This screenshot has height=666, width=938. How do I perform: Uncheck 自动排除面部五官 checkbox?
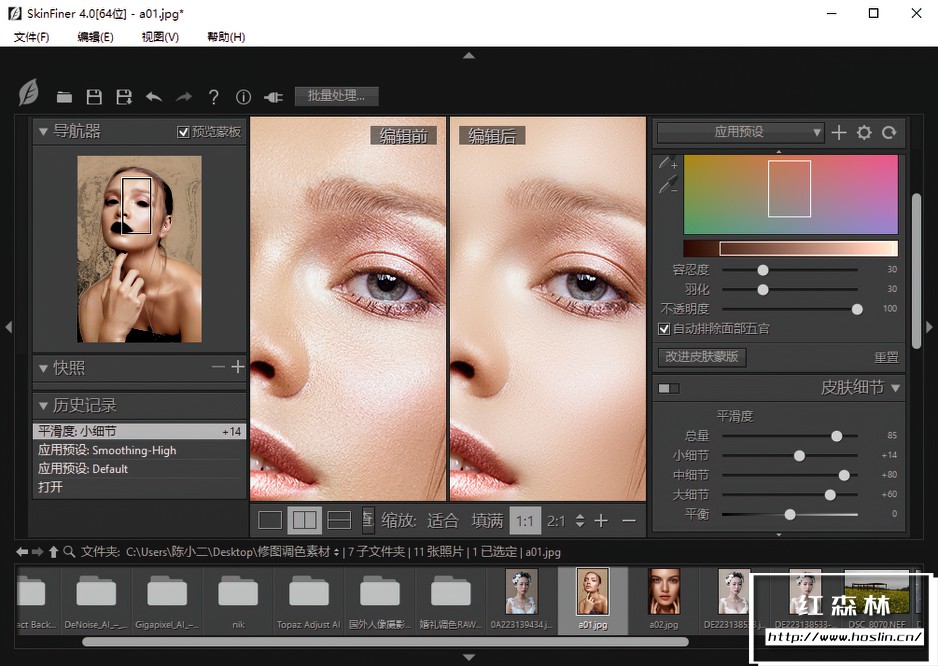click(664, 329)
